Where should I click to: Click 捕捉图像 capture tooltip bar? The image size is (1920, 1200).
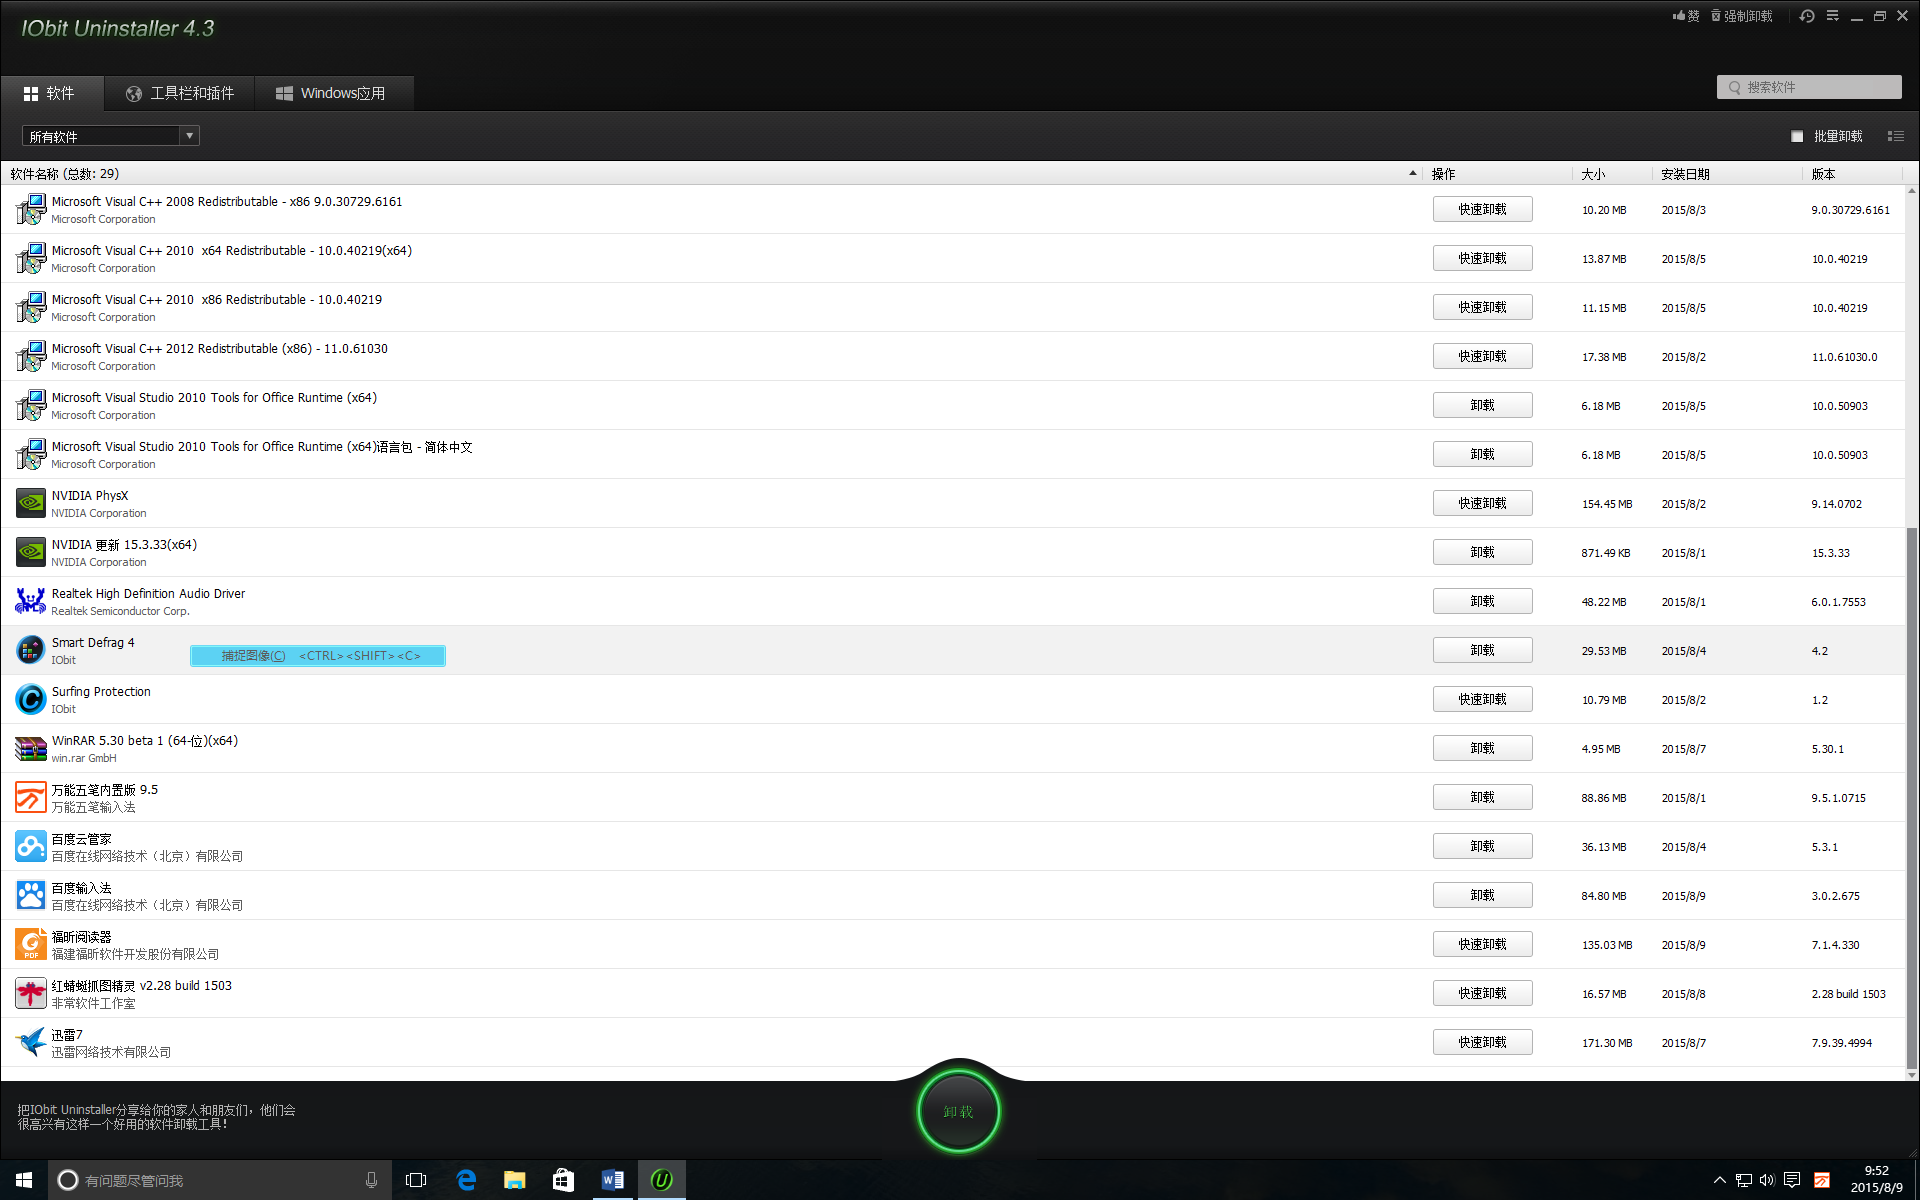tap(318, 656)
